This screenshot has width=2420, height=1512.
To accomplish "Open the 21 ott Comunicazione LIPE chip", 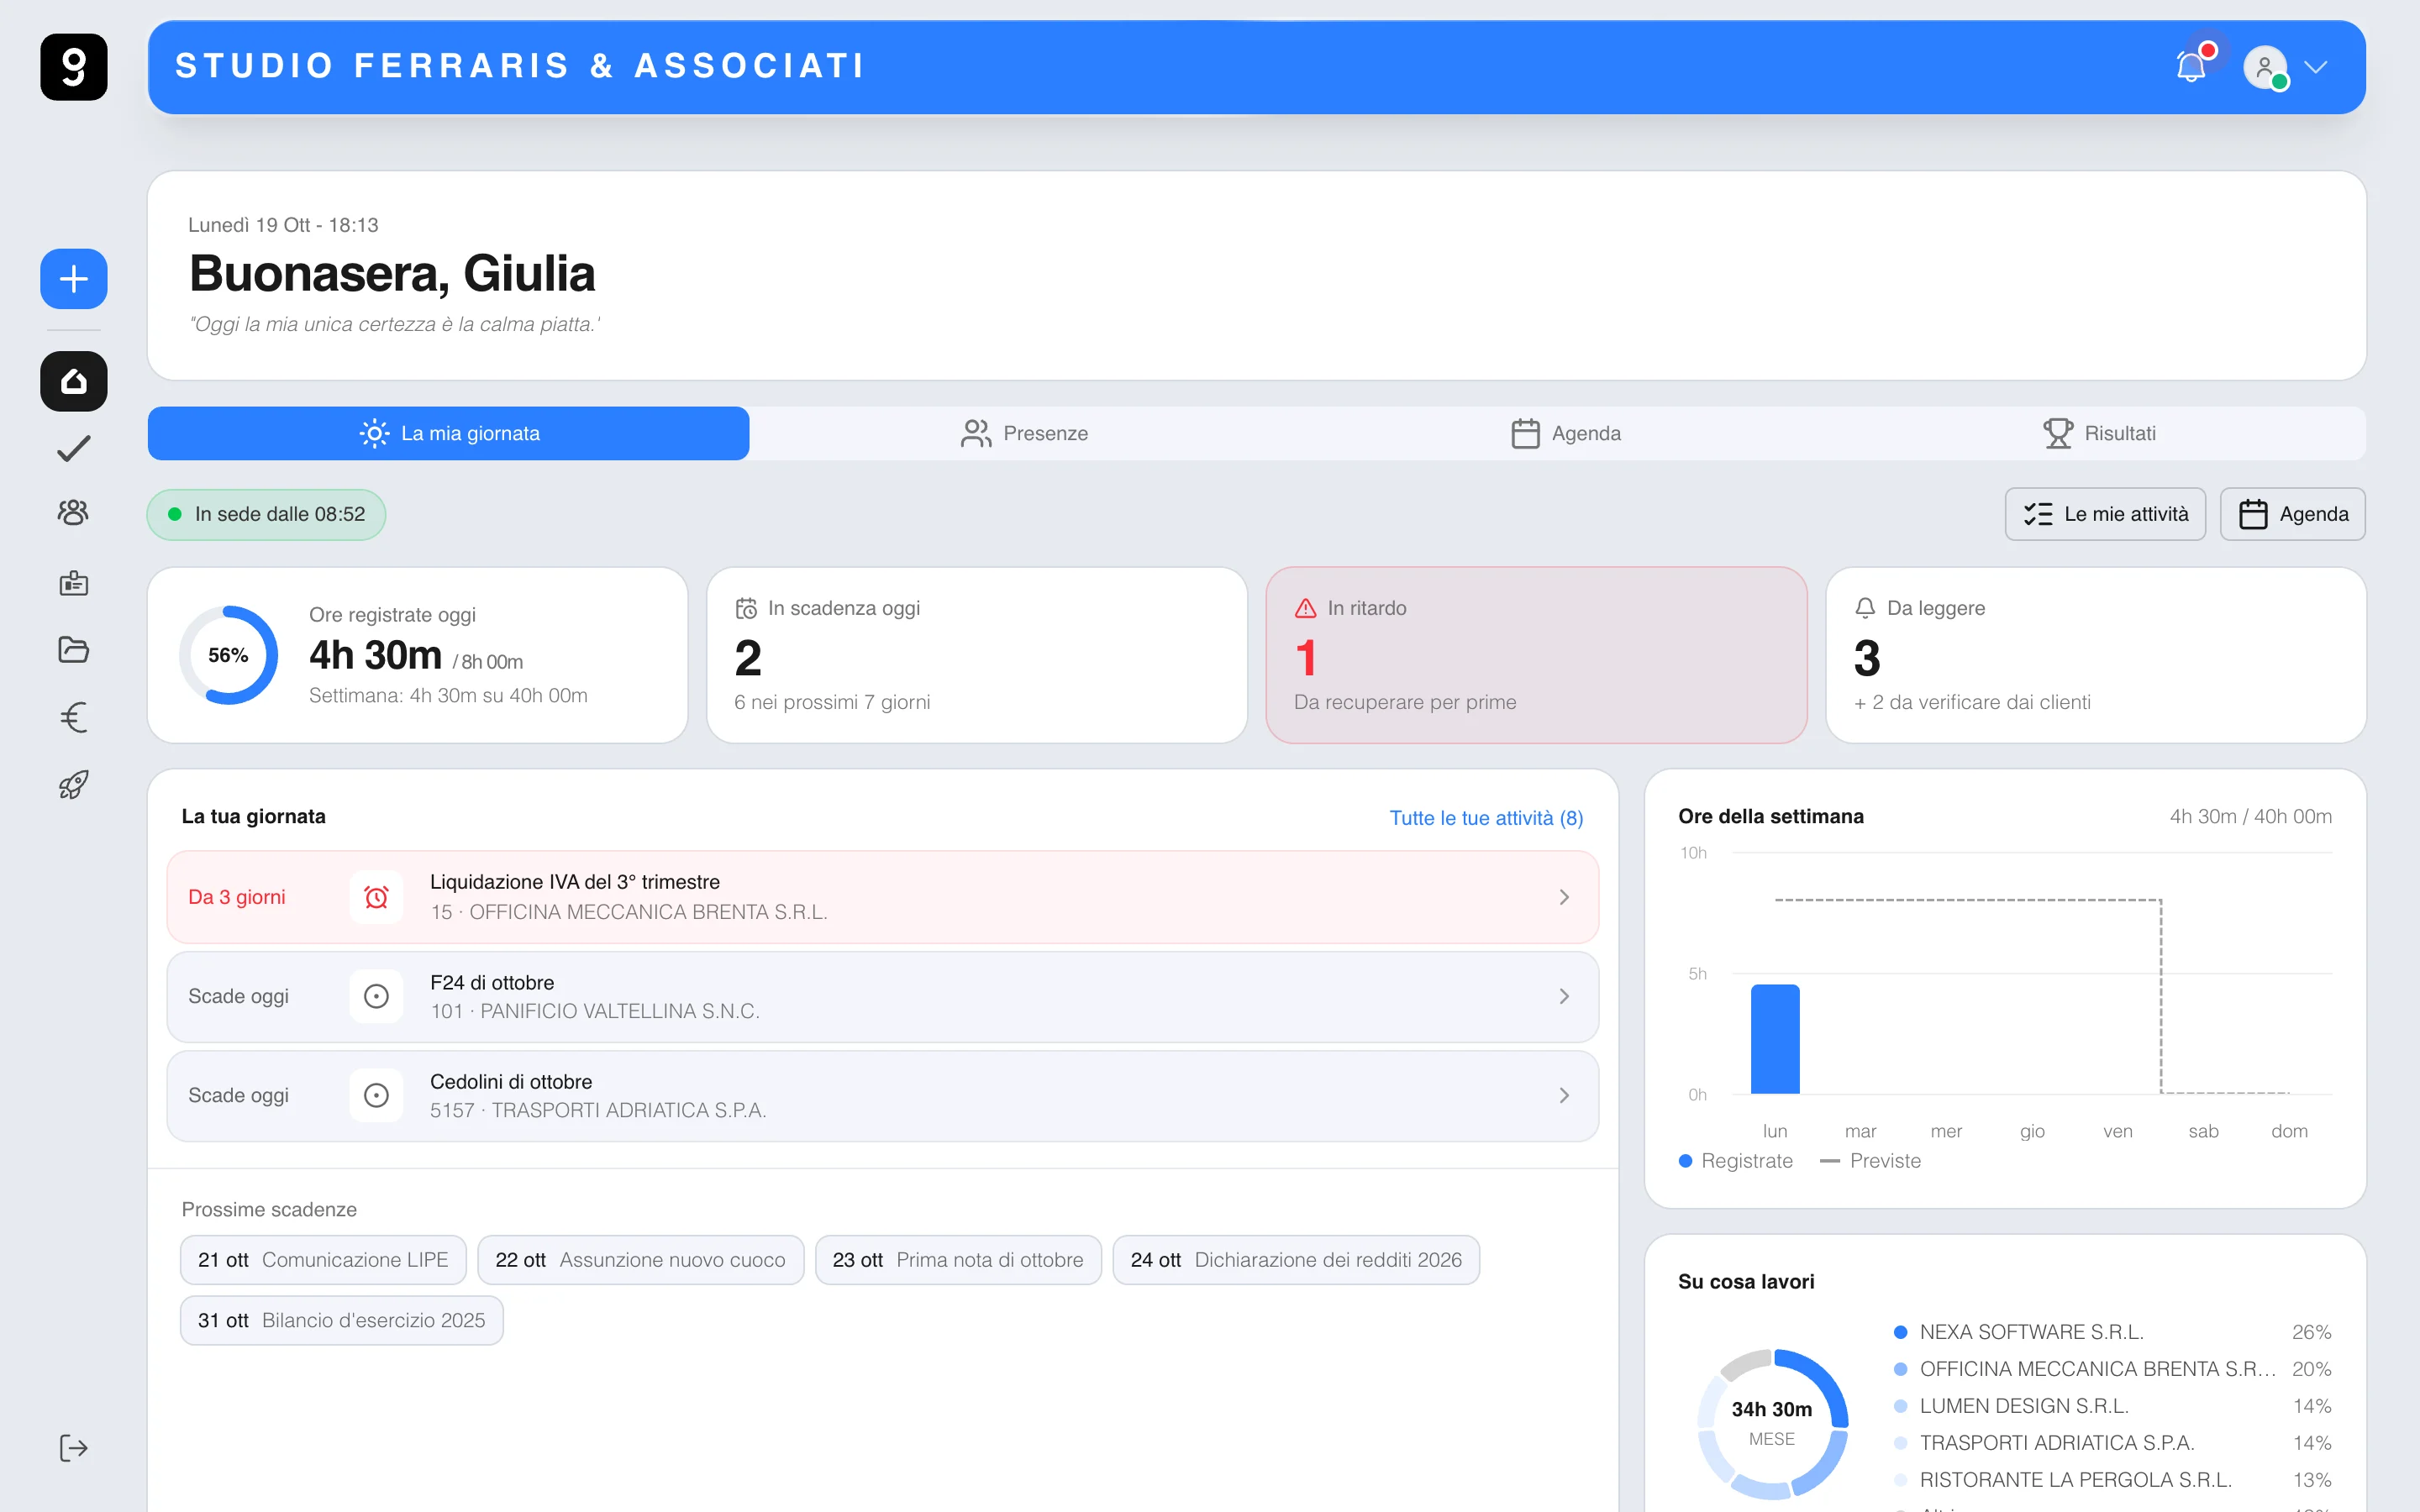I will tap(323, 1260).
